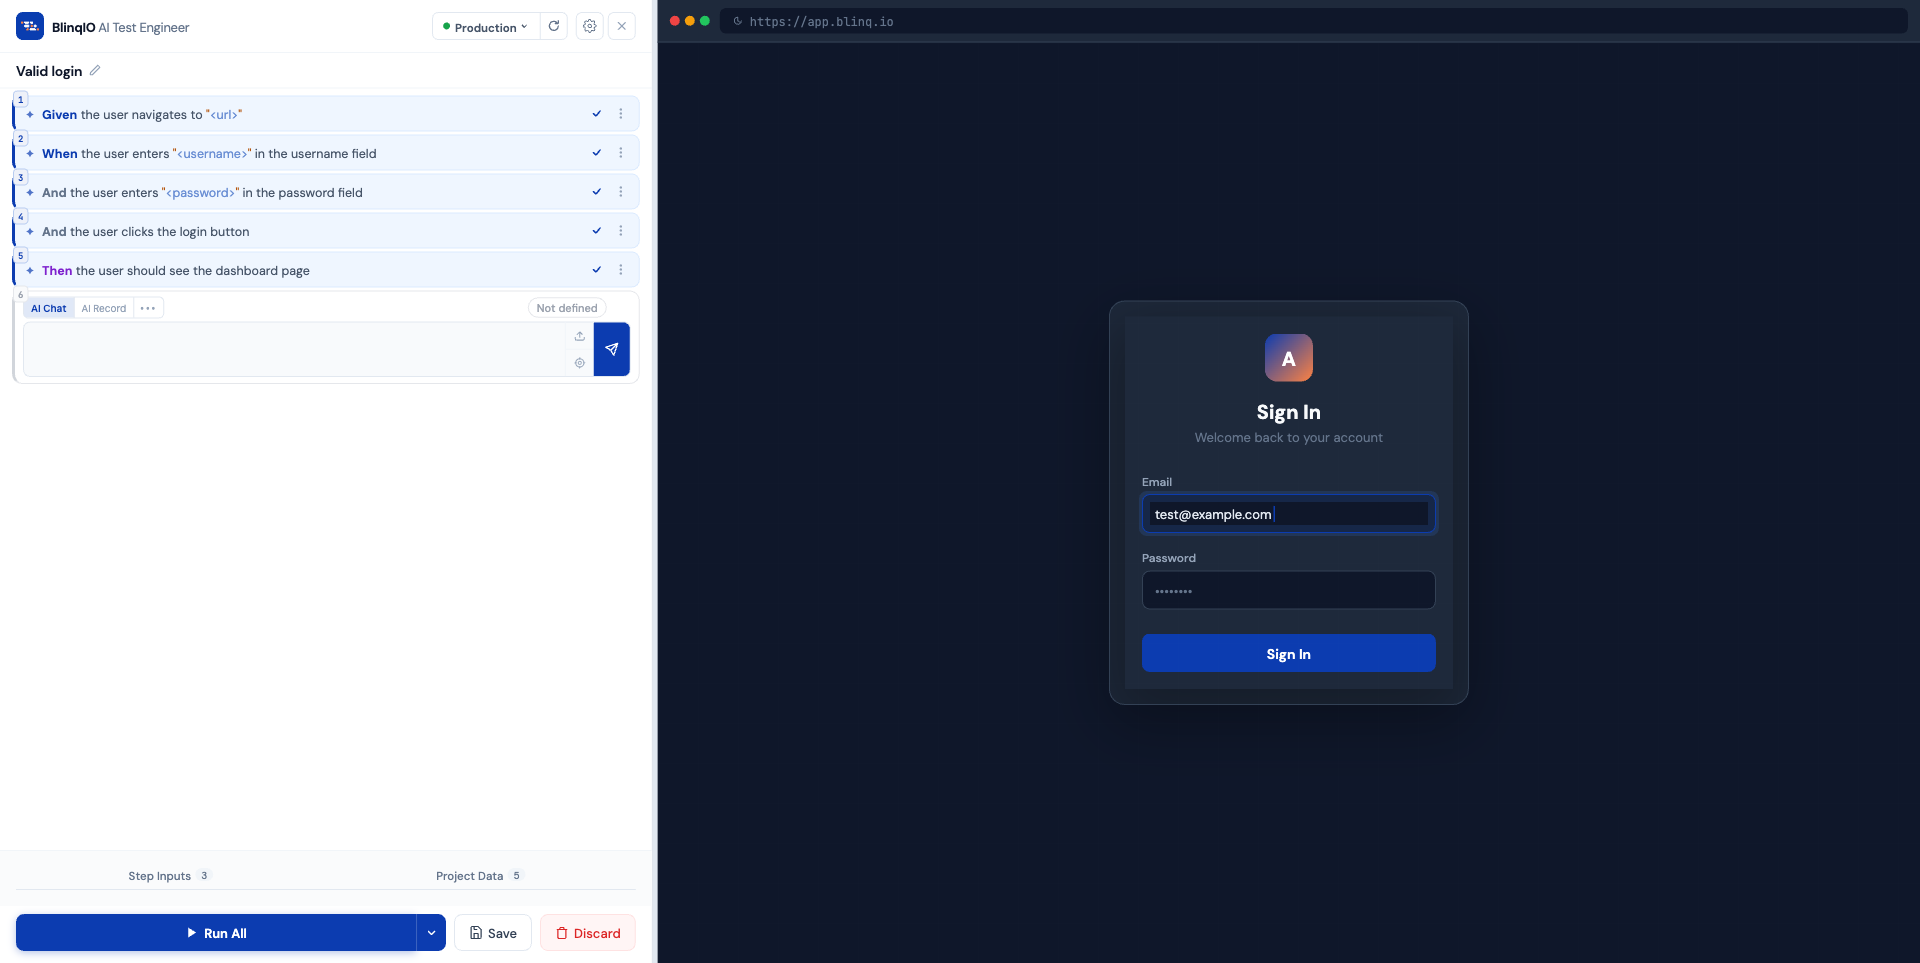Toggle the check on the login button step
The height and width of the screenshot is (963, 1920).
click(596, 230)
